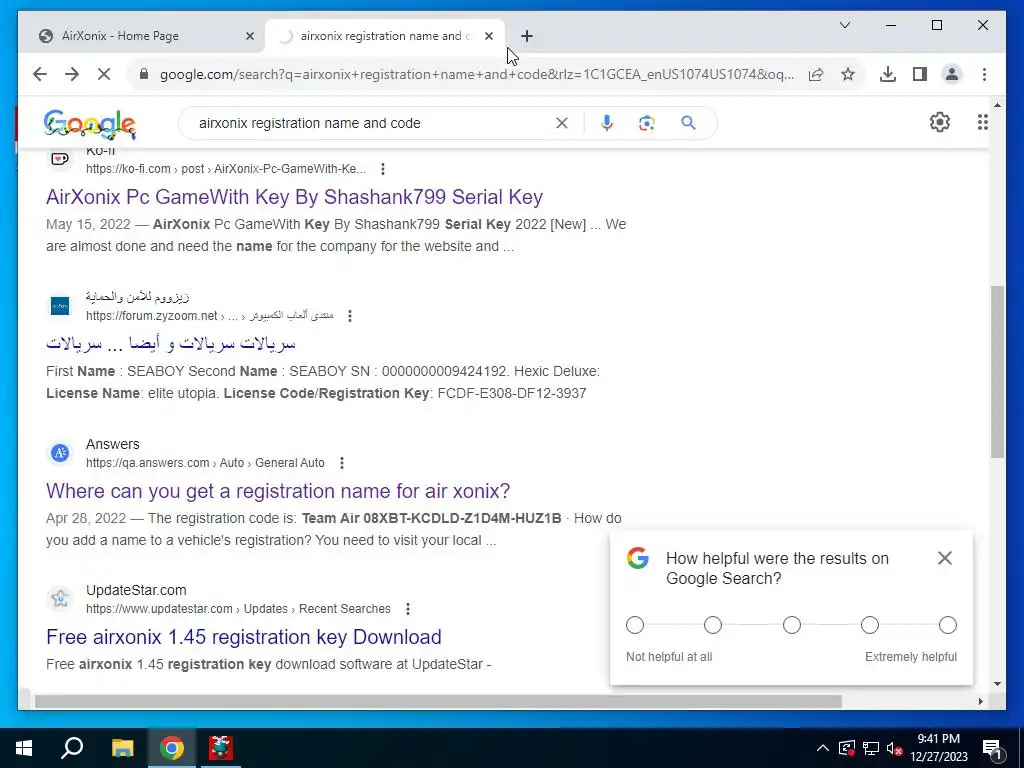The image size is (1024, 768).
Task: Search by image with Google Lens
Action: (x=647, y=123)
